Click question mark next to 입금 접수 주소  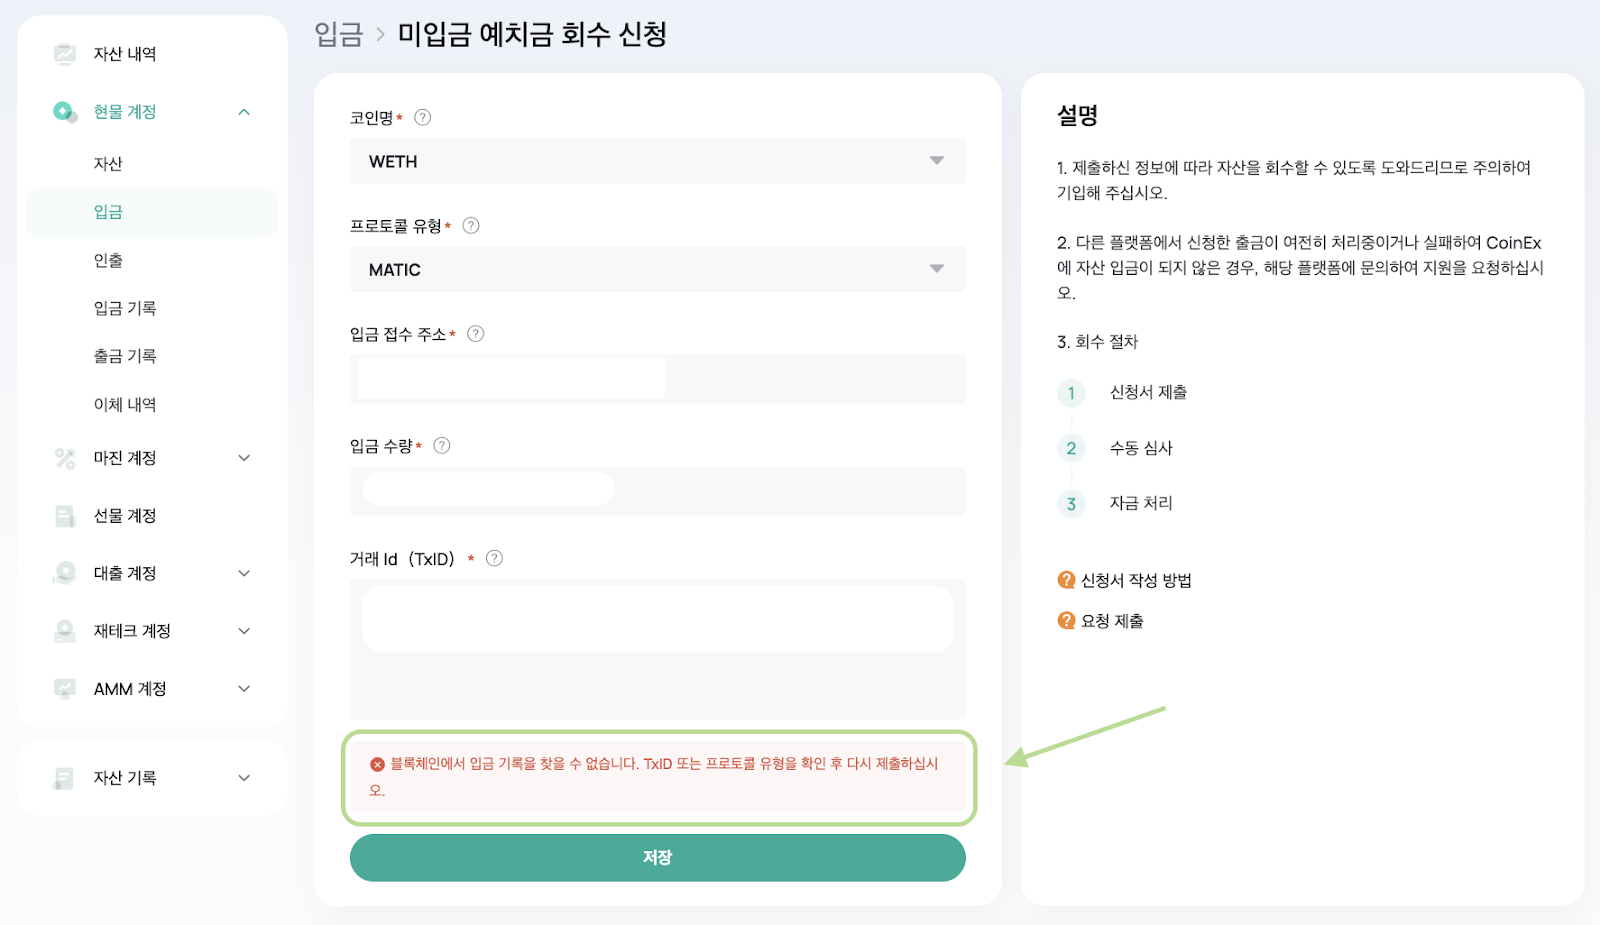(x=476, y=334)
